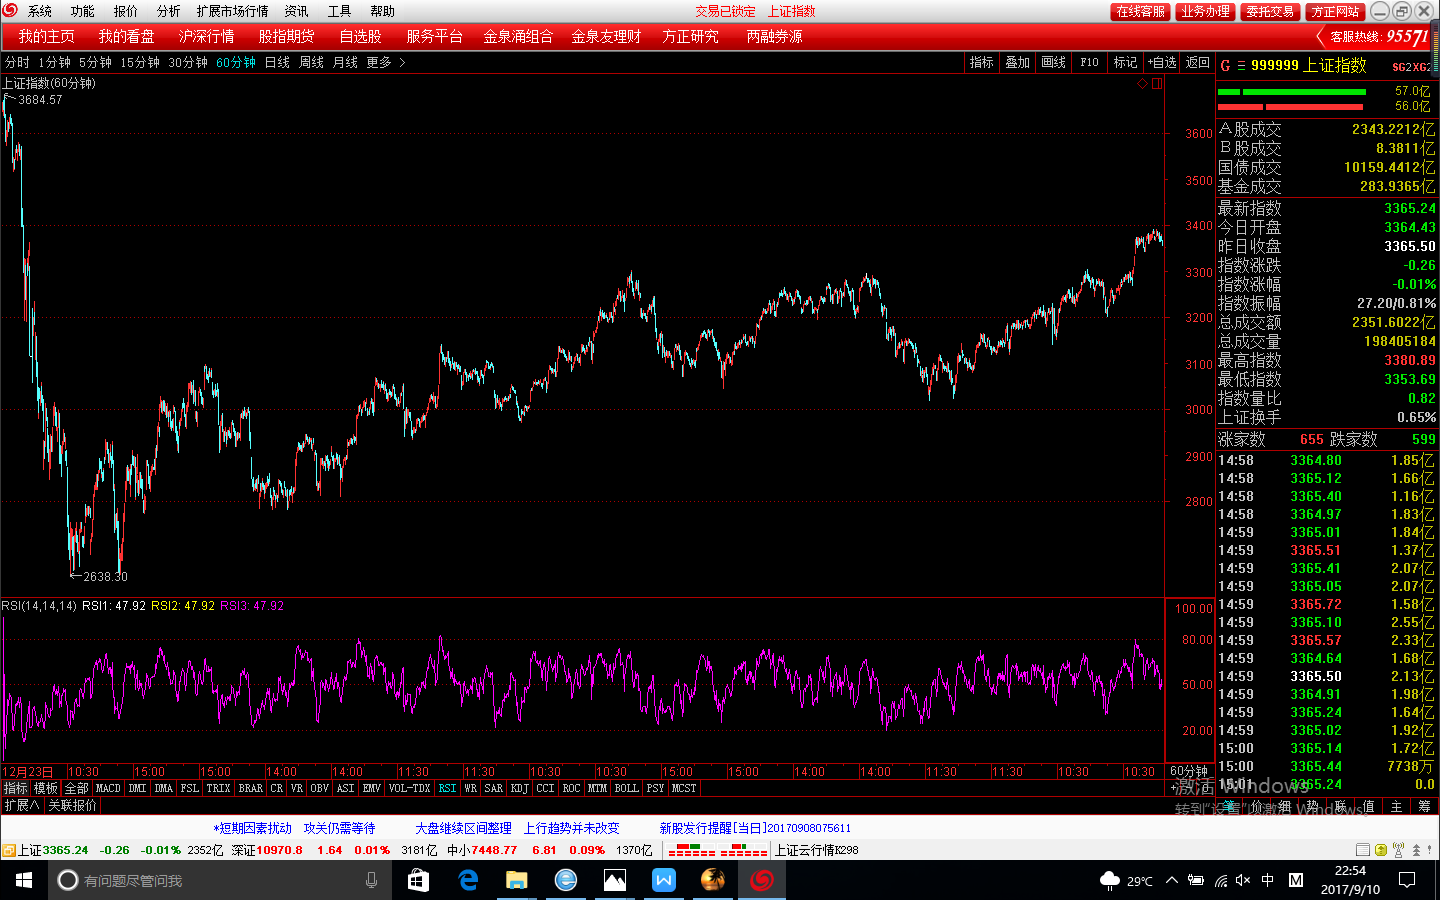This screenshot has height=900, width=1440.
Task: Click the red diamond icon above chart
Action: (1142, 84)
